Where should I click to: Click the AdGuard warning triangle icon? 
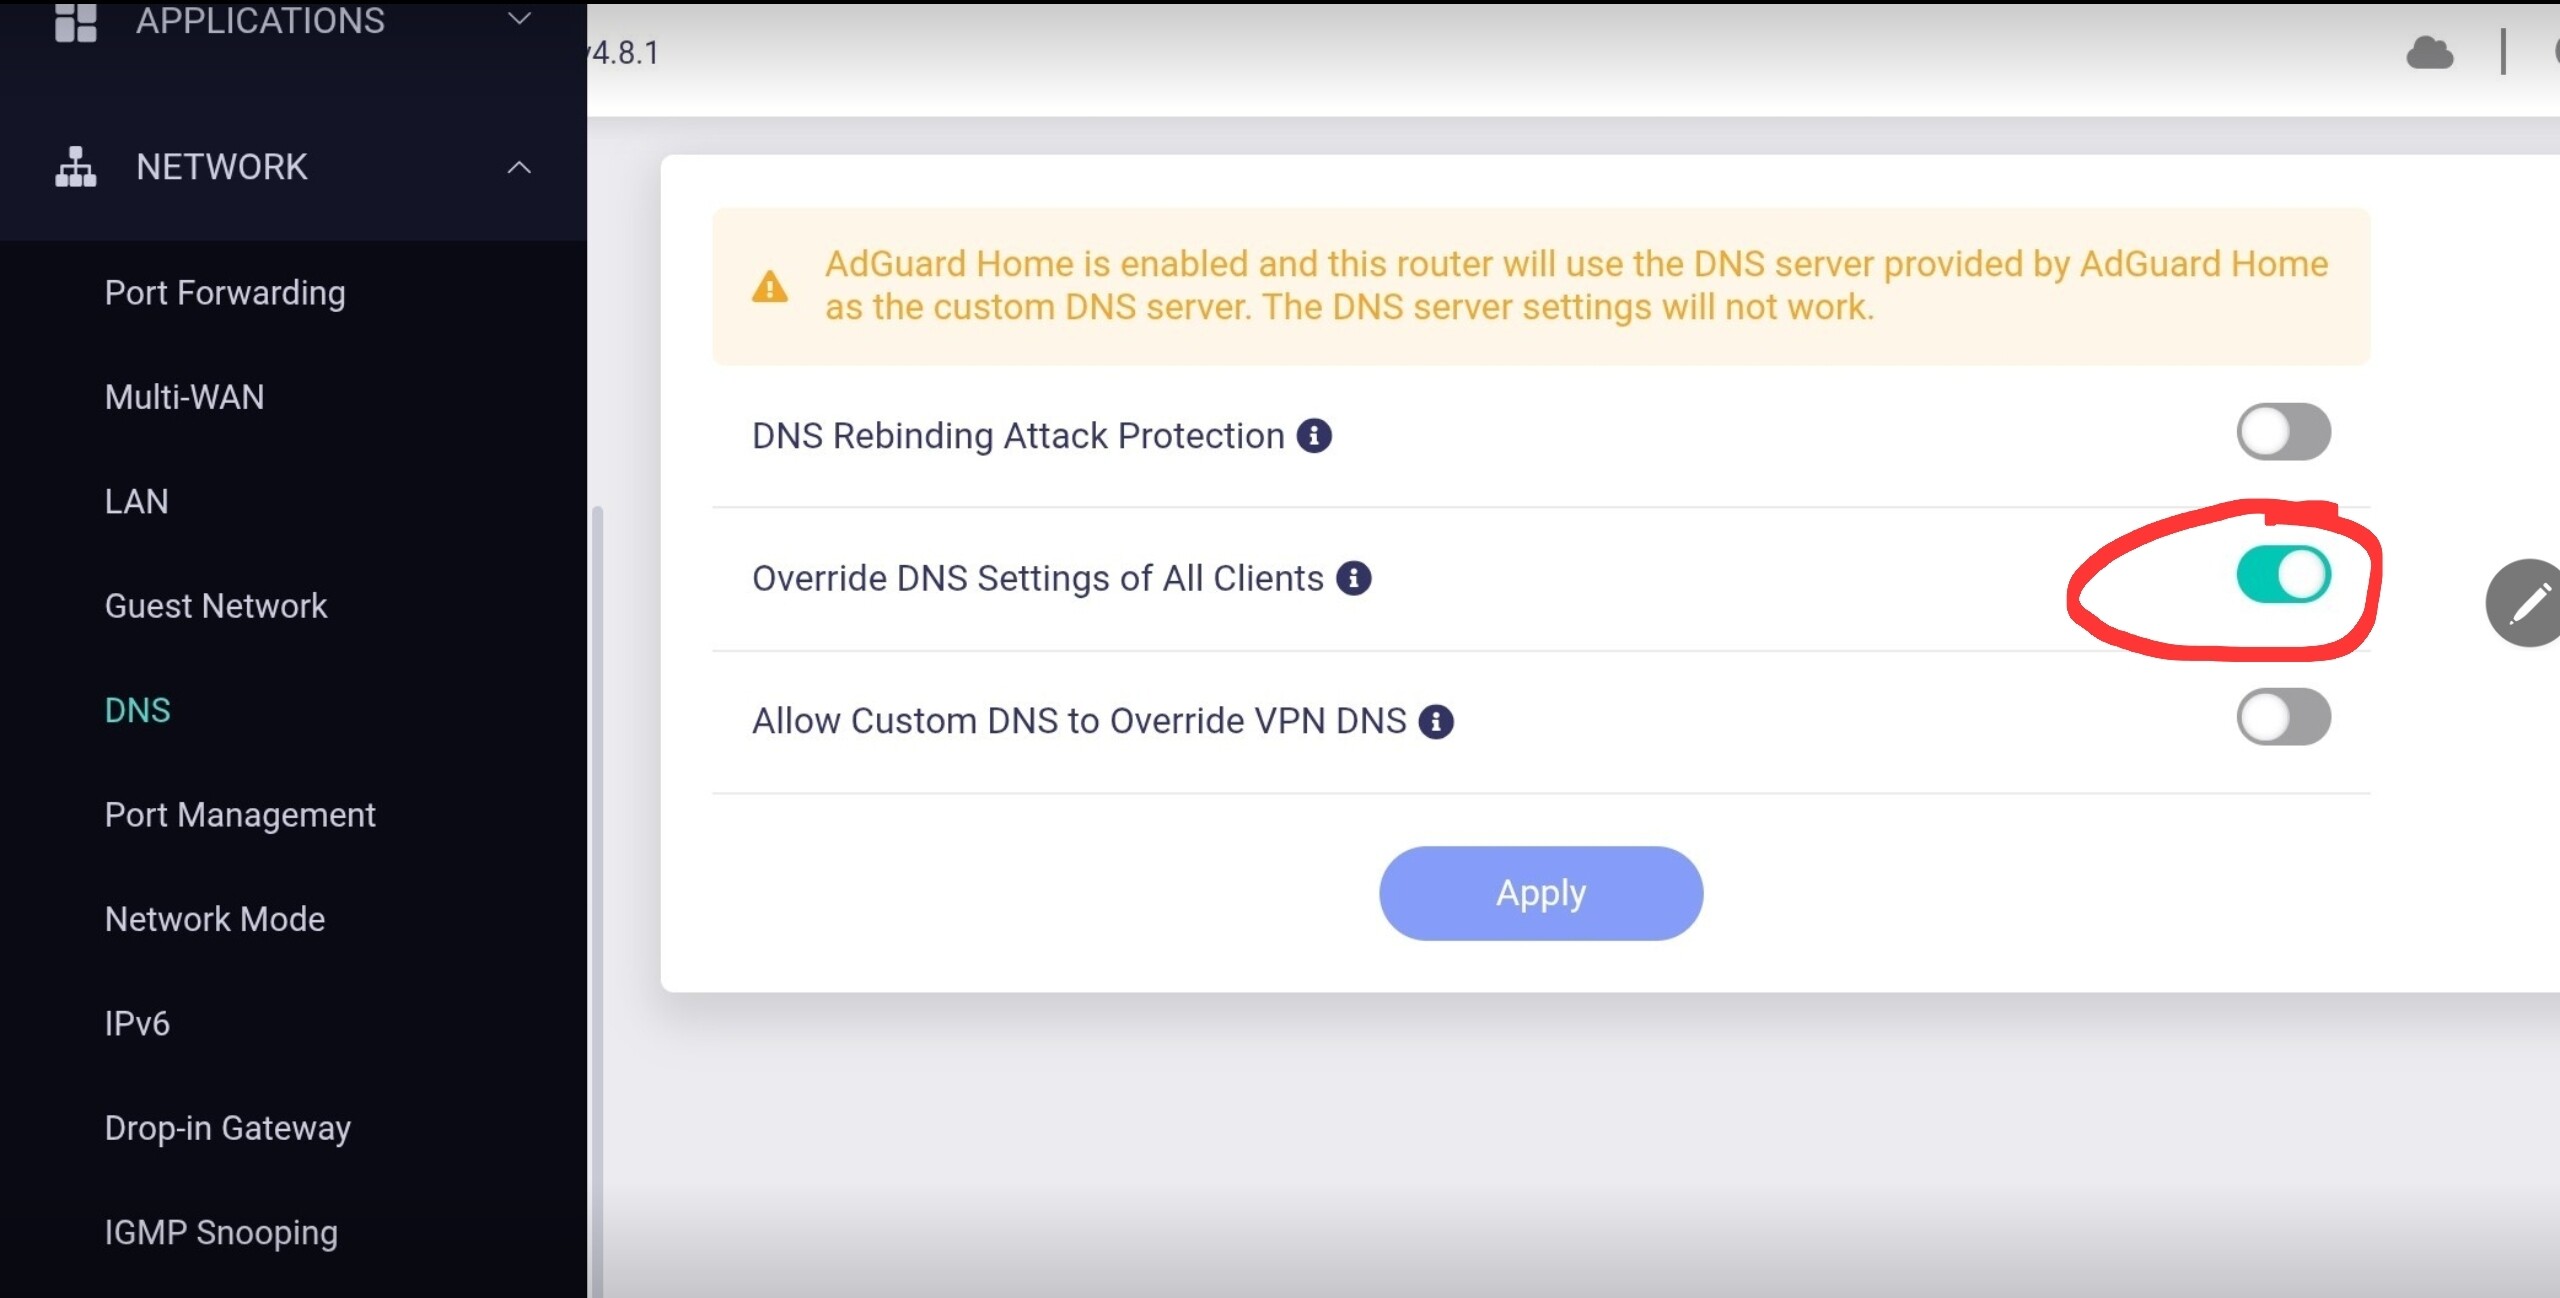(x=769, y=287)
